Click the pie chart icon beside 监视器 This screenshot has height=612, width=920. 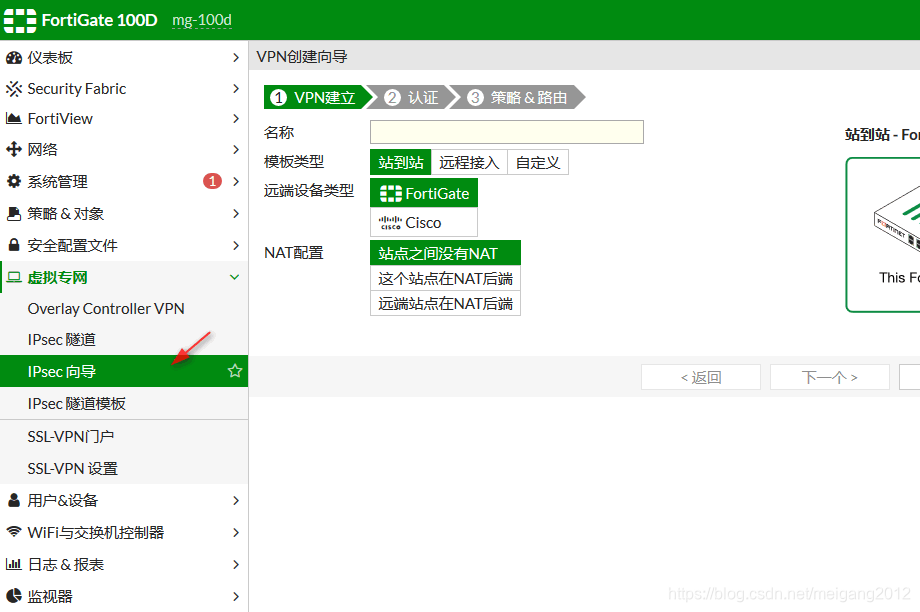[13, 596]
